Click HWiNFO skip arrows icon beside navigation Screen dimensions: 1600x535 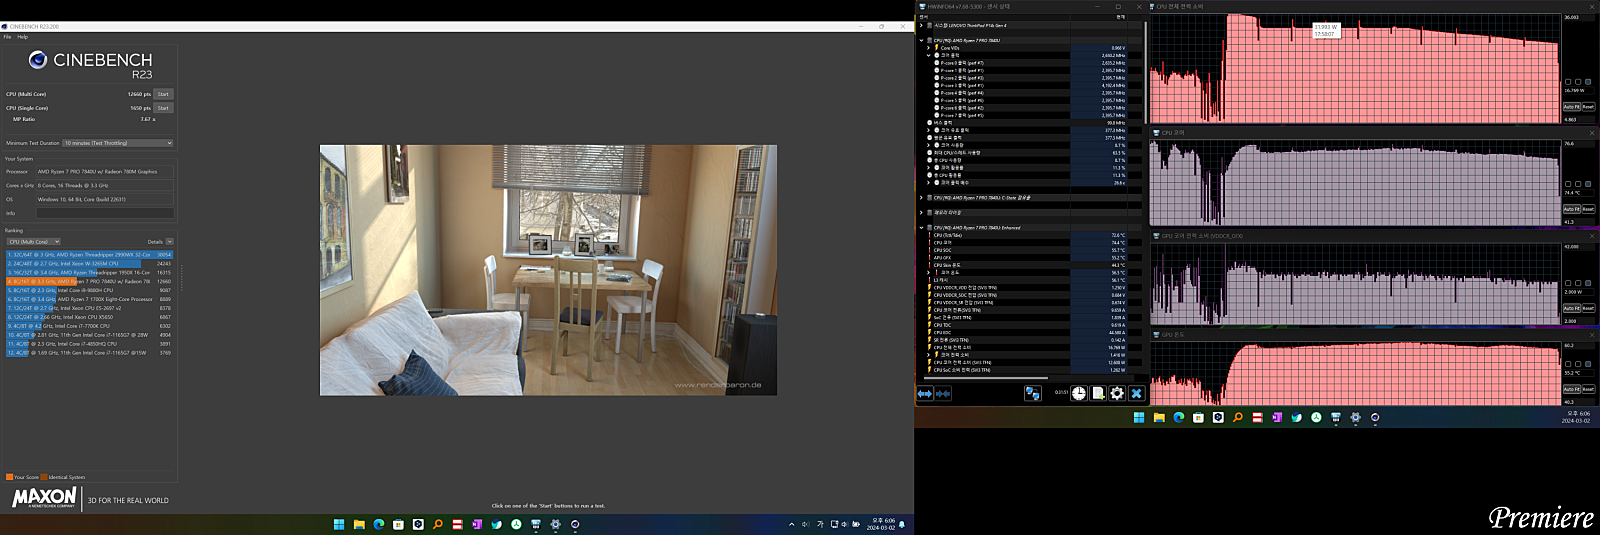point(942,394)
